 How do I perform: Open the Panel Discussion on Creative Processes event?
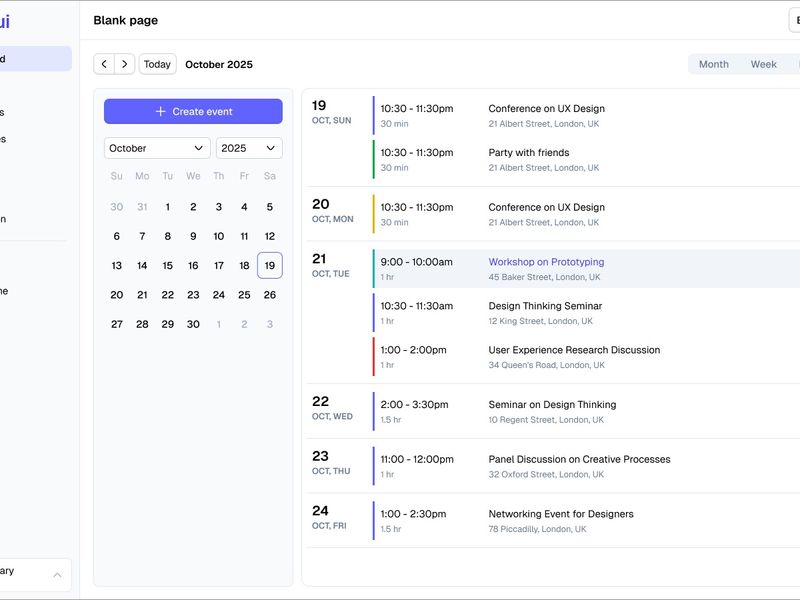click(x=578, y=458)
